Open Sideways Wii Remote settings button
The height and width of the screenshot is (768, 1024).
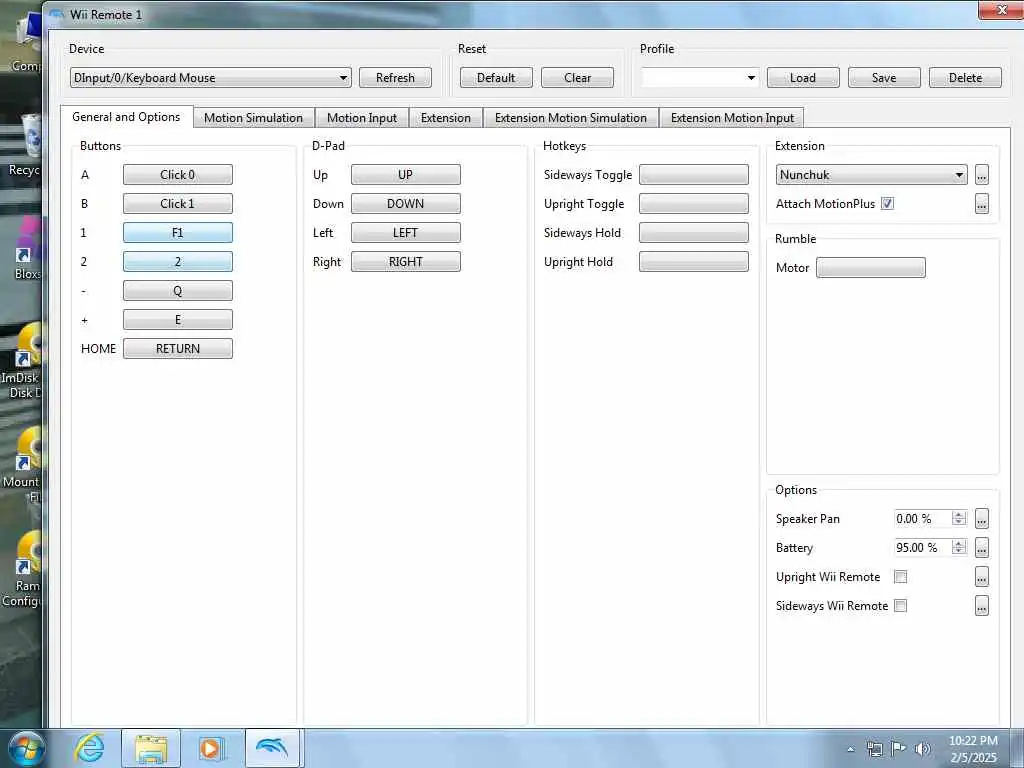click(982, 606)
